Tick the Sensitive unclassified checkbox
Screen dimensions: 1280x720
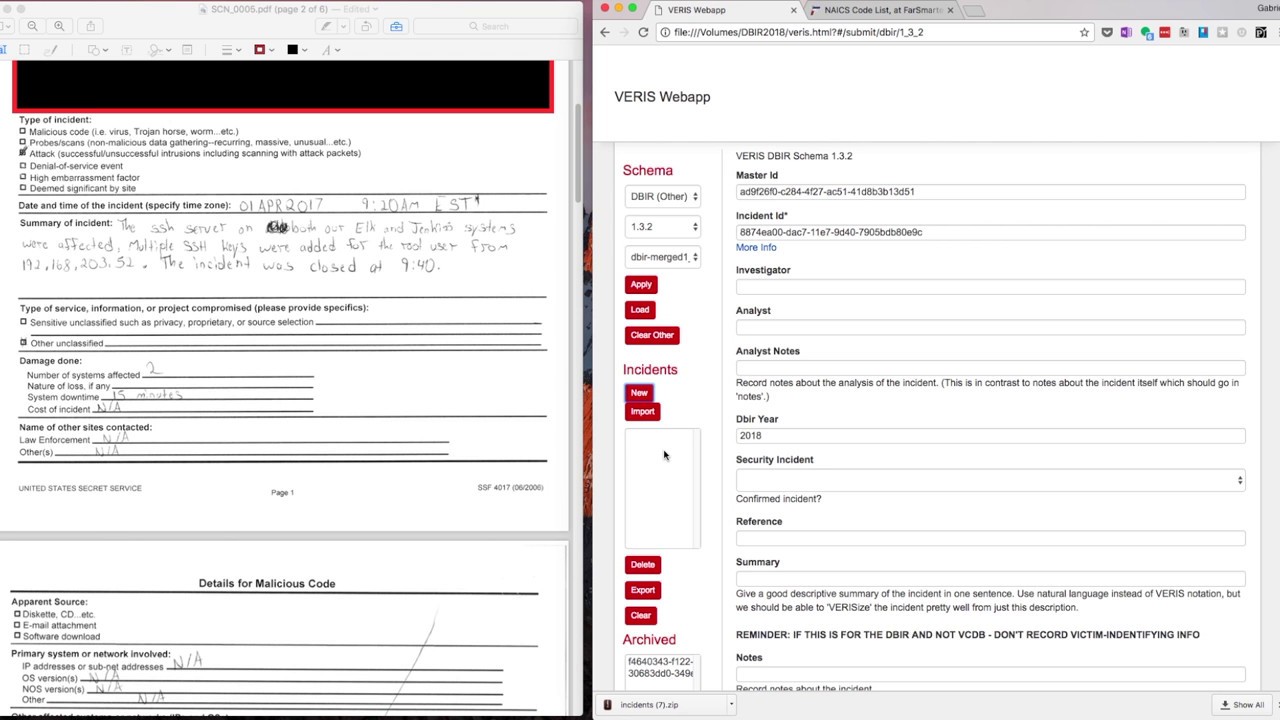pyautogui.click(x=23, y=322)
